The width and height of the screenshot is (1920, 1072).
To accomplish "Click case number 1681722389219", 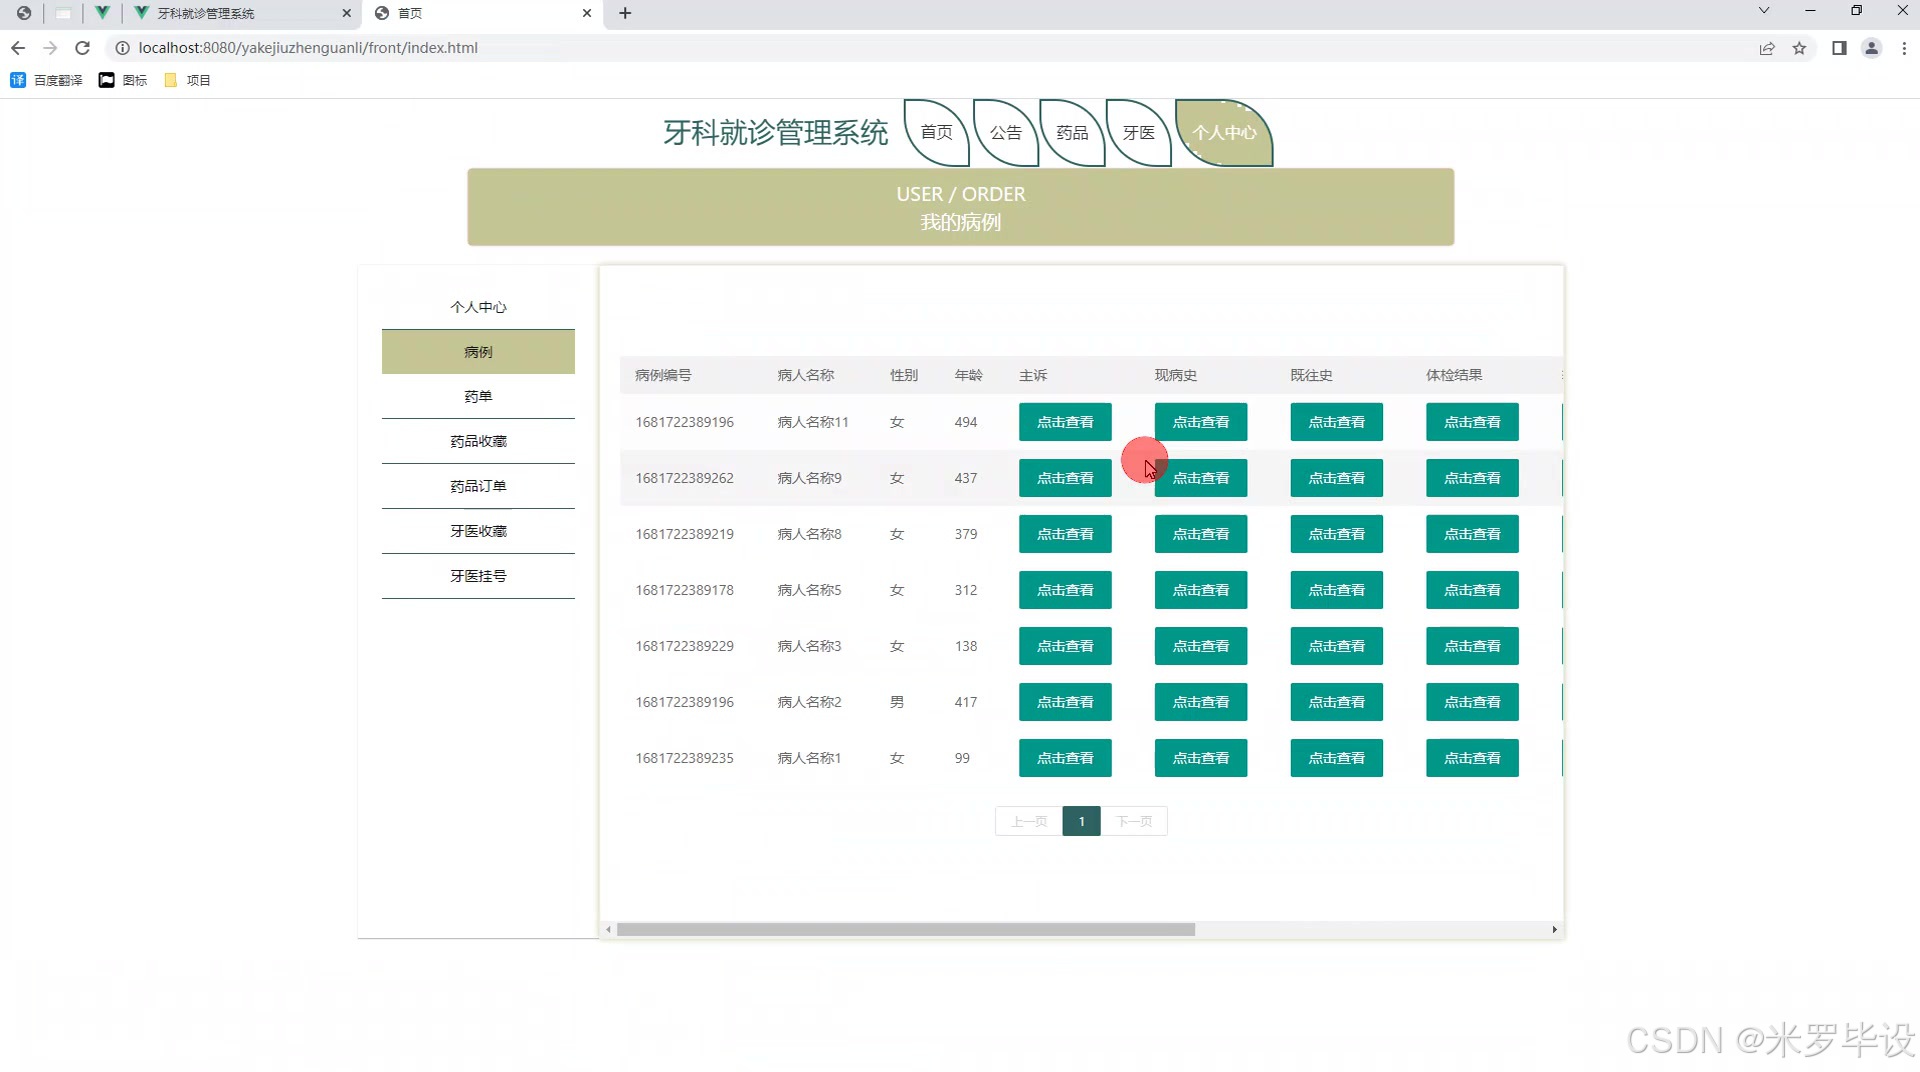I will (x=684, y=534).
